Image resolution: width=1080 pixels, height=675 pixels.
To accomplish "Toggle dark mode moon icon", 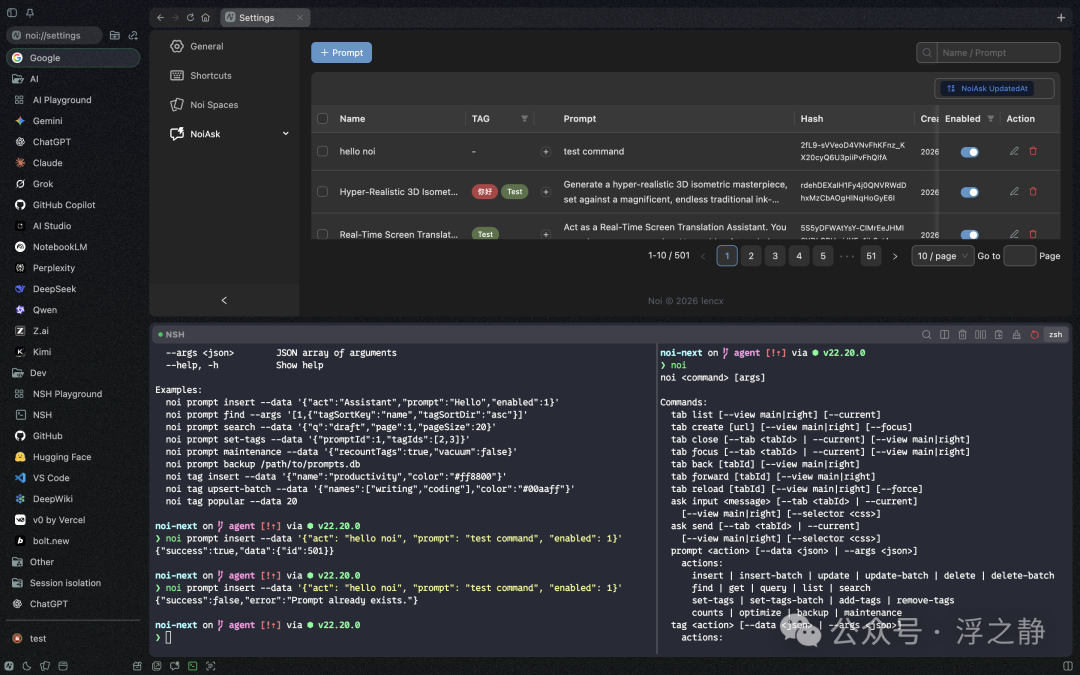I will [27, 666].
